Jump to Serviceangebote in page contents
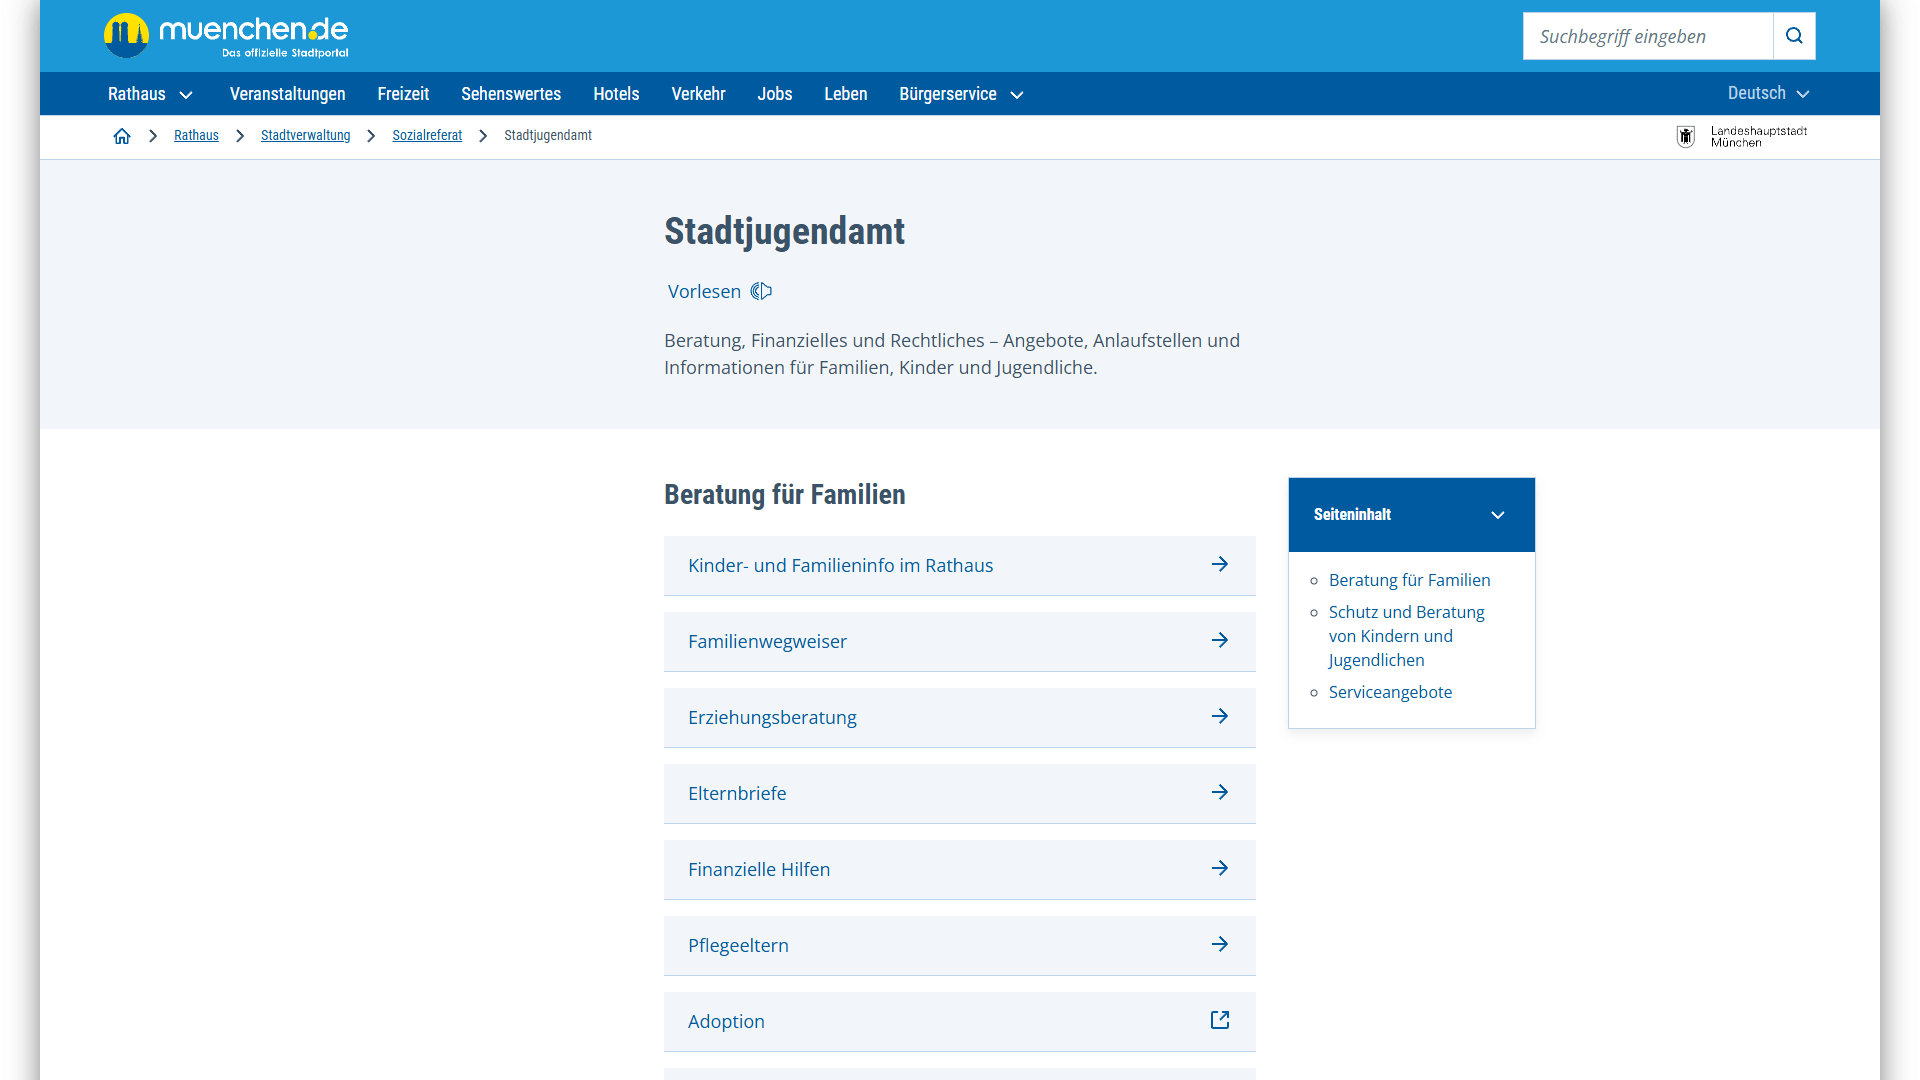This screenshot has height=1080, width=1920. click(x=1389, y=692)
